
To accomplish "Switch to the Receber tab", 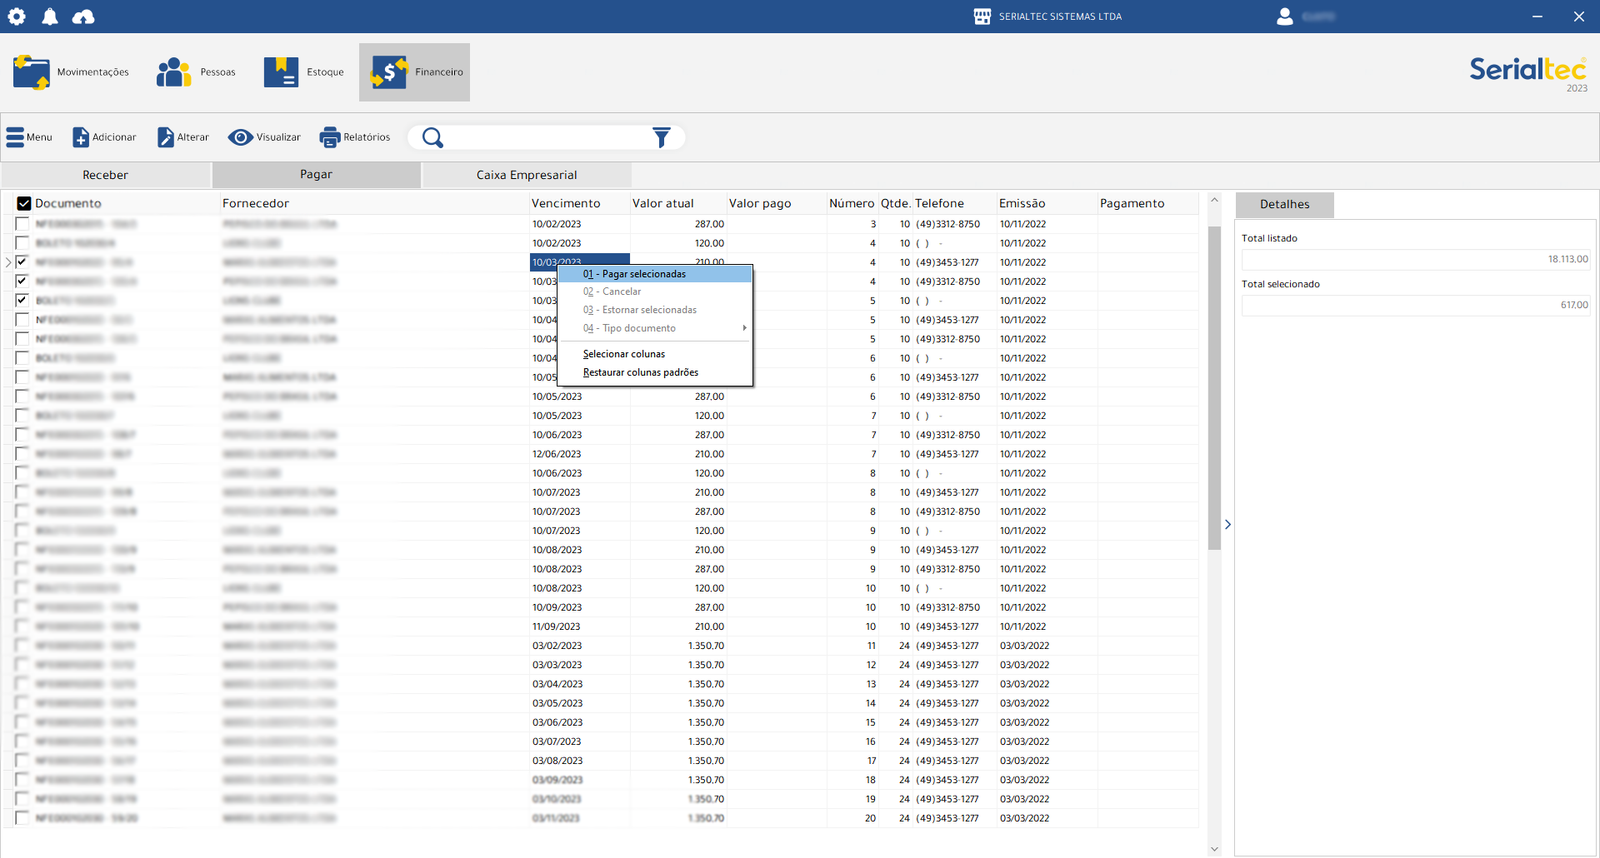I will point(105,175).
